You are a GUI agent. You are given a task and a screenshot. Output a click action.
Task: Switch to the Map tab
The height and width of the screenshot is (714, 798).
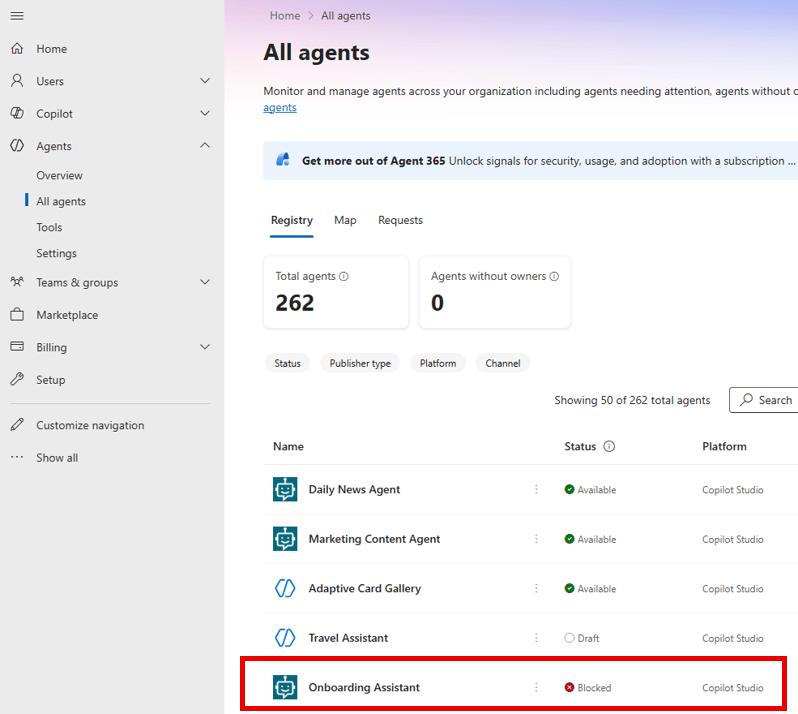tap(345, 220)
